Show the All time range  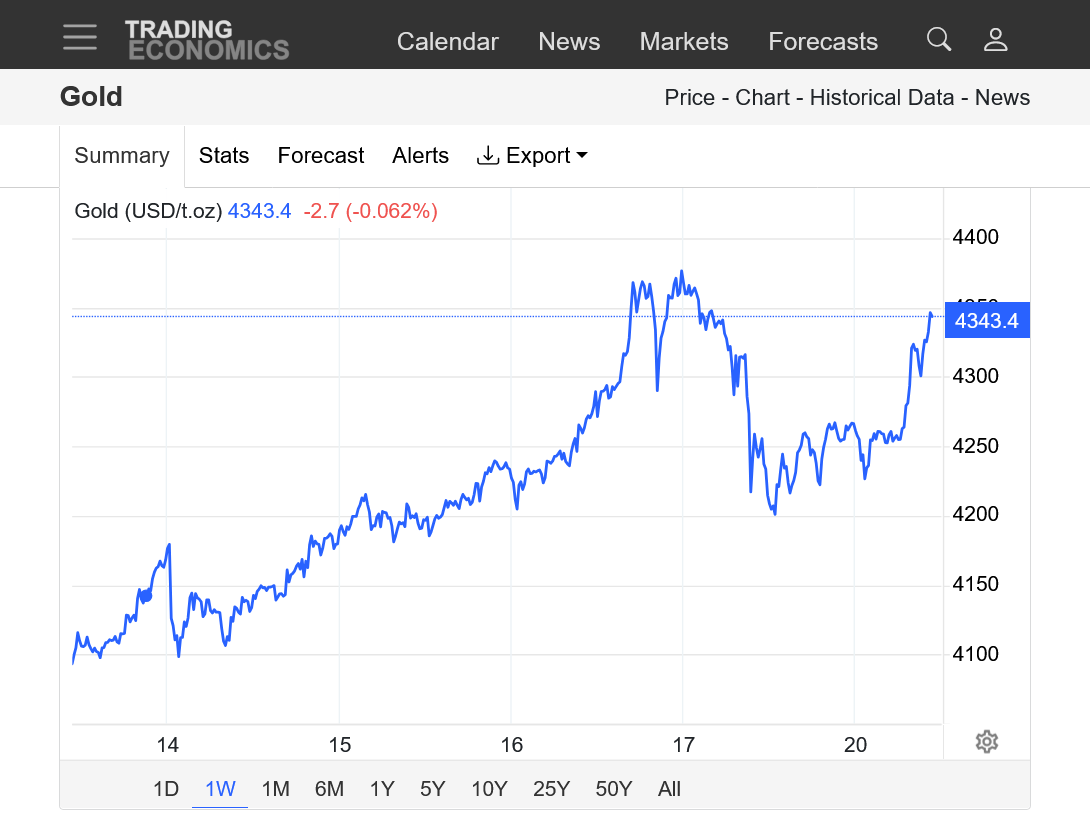tap(669, 789)
